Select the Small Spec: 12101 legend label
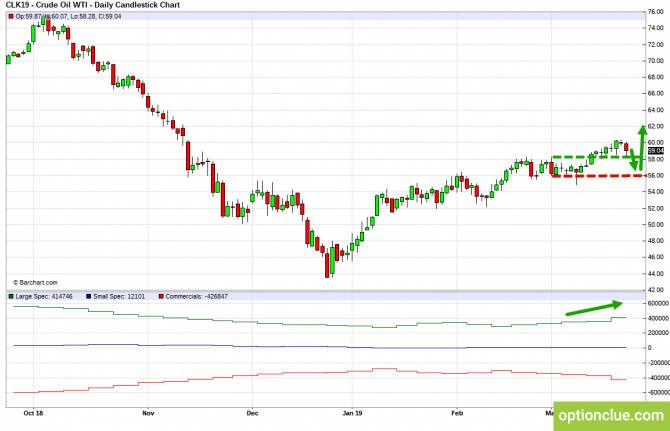This screenshot has height=431, width=670. tap(119, 296)
